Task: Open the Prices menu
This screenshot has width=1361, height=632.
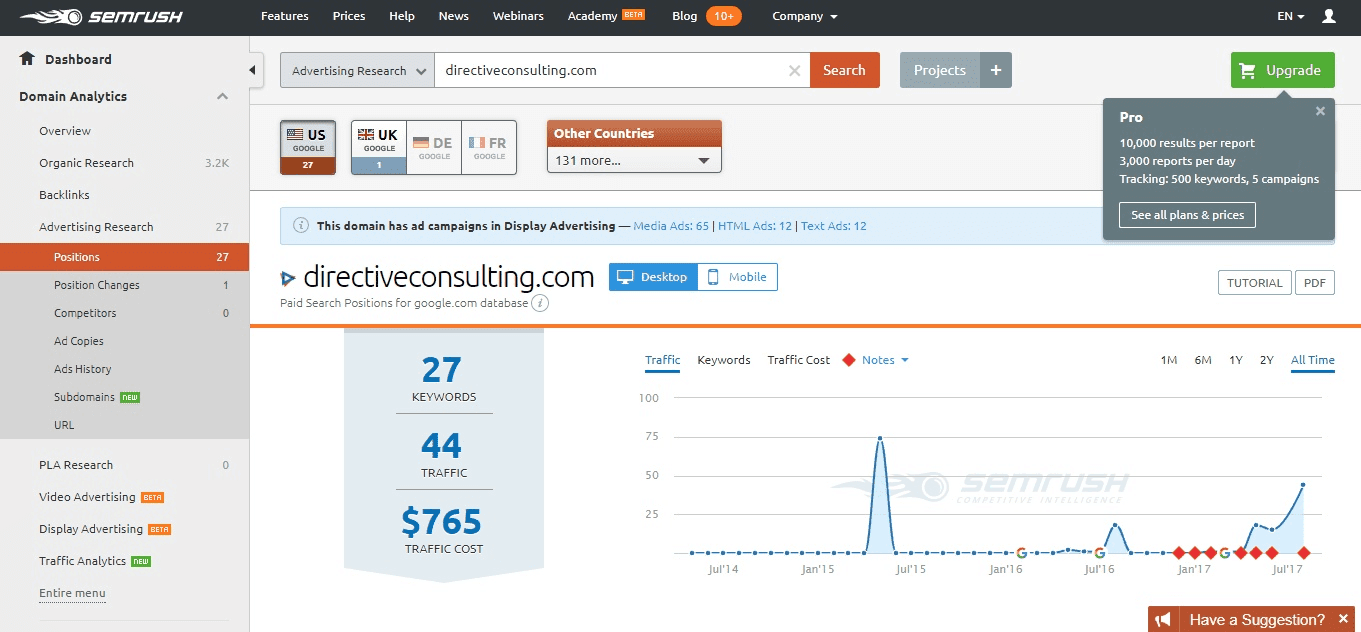Action: [x=349, y=16]
